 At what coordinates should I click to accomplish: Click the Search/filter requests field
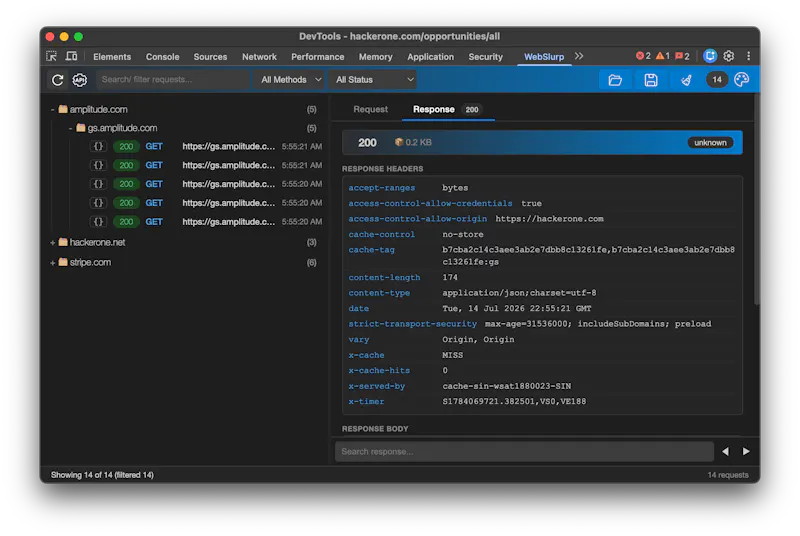(172, 80)
